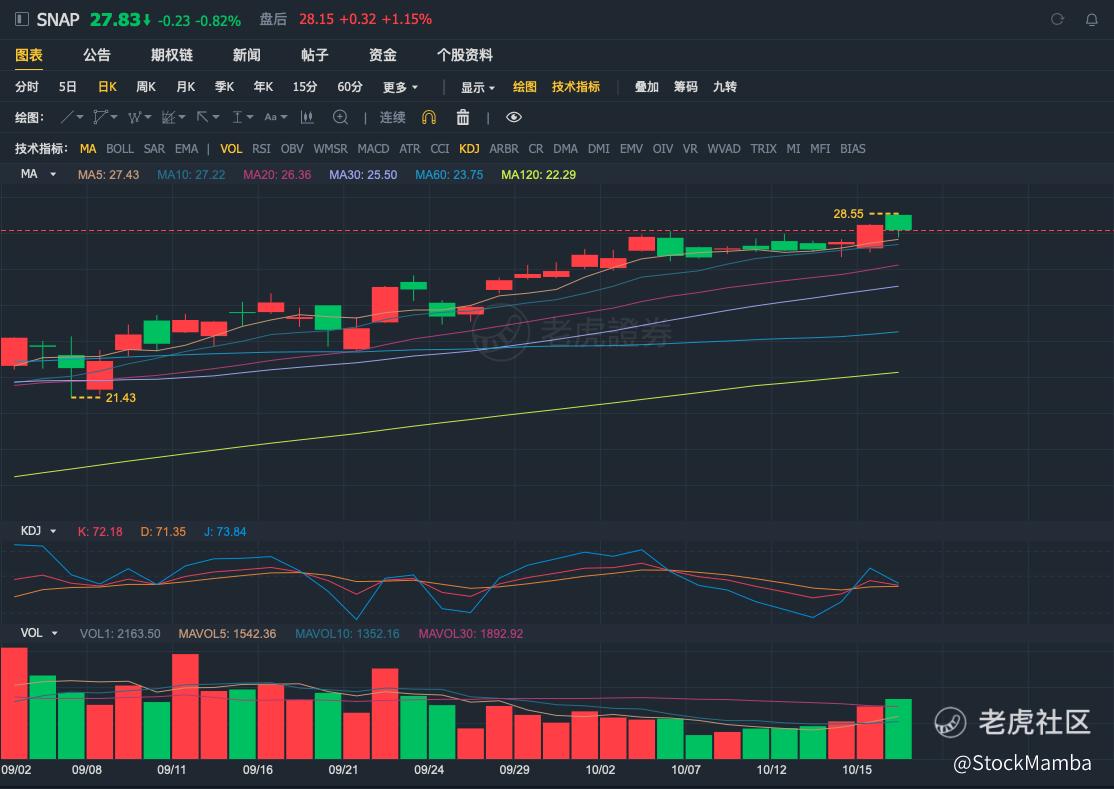Click the 叠加 overlay button

[x=647, y=87]
